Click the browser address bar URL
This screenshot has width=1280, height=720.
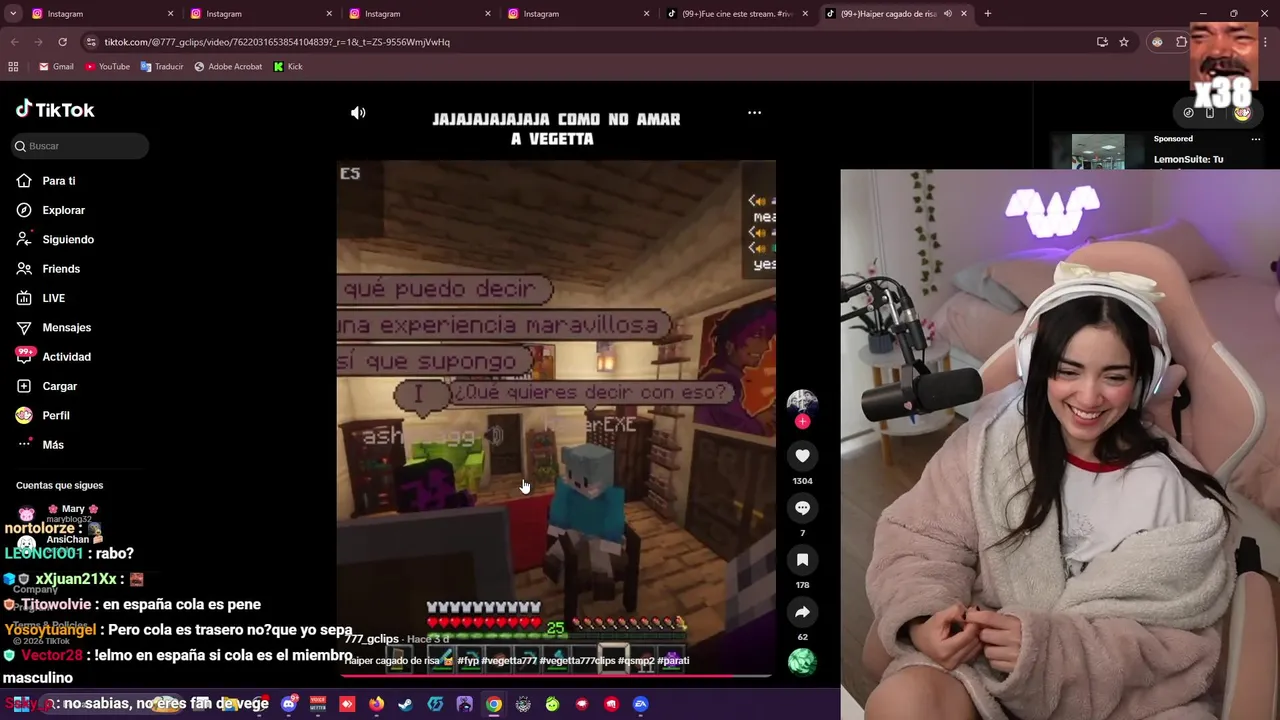277,42
